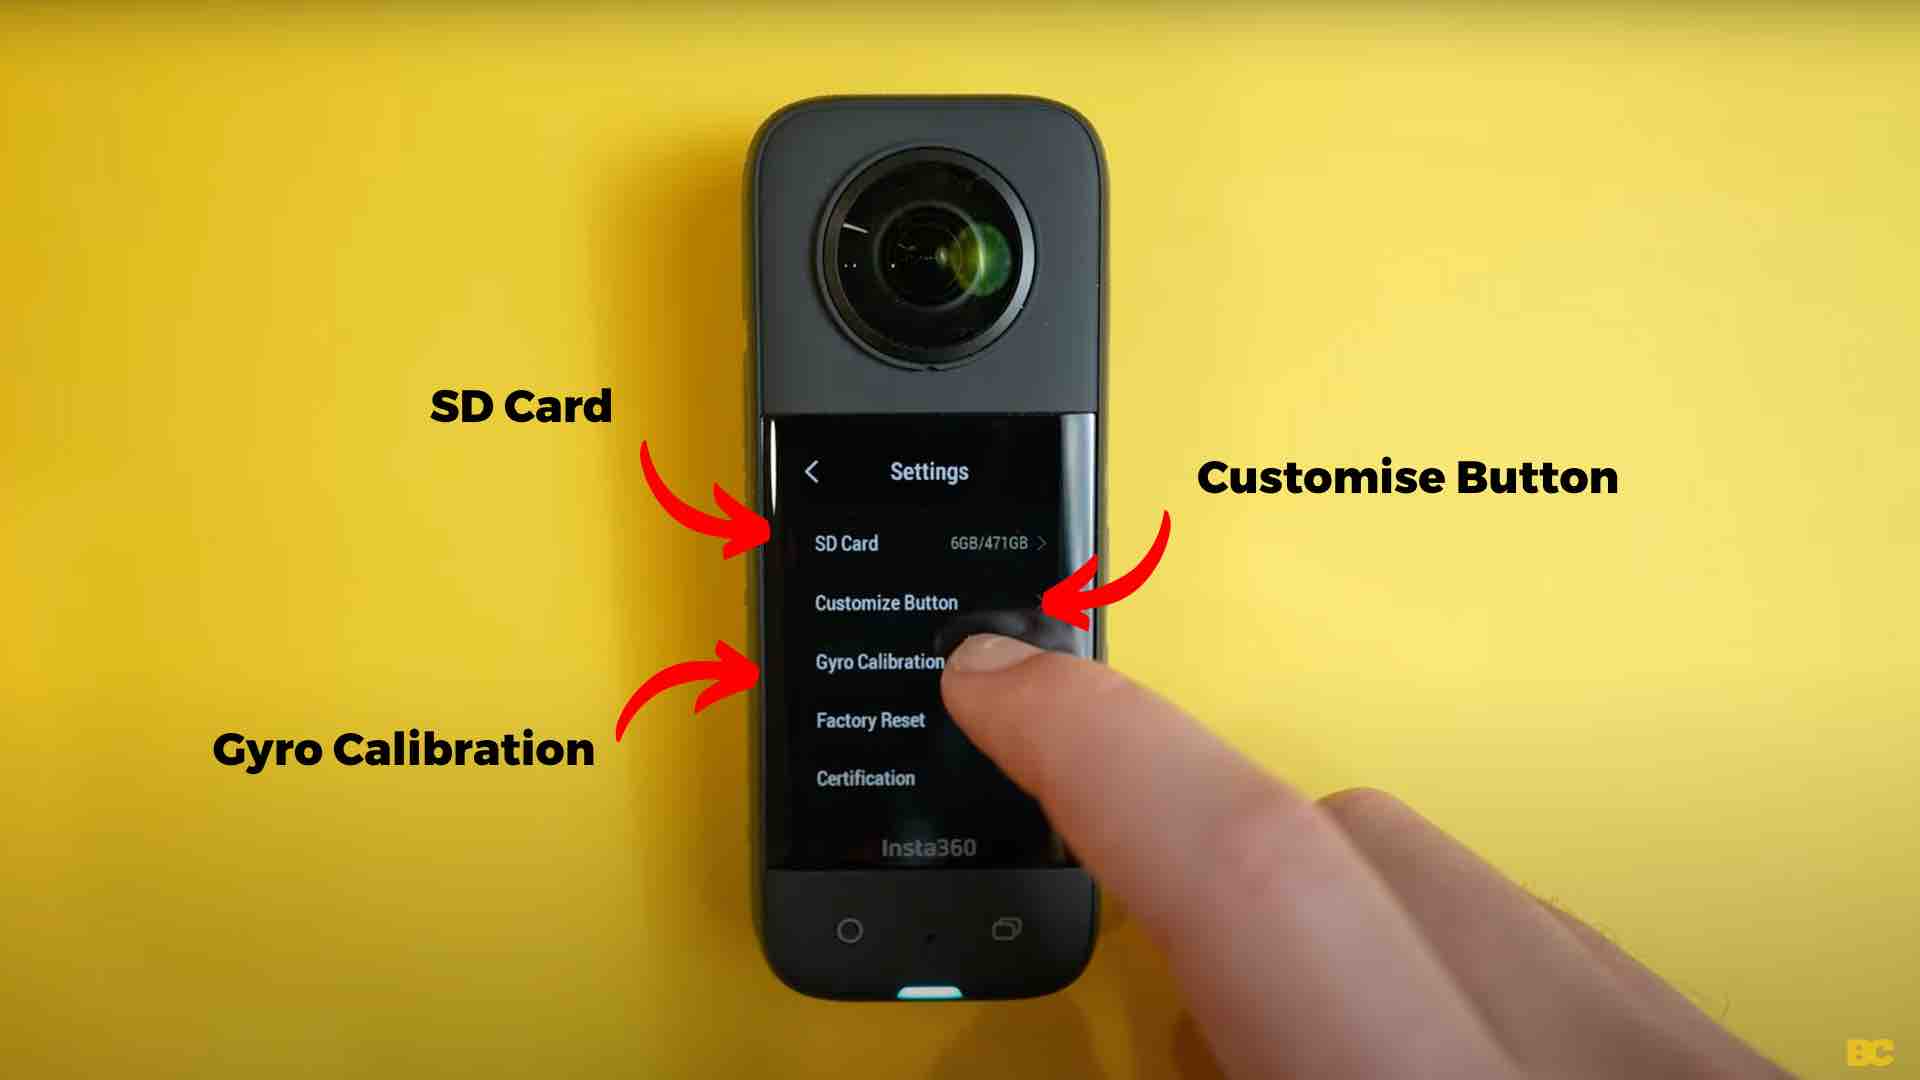Tap the back arrow icon
The width and height of the screenshot is (1920, 1080).
point(808,471)
